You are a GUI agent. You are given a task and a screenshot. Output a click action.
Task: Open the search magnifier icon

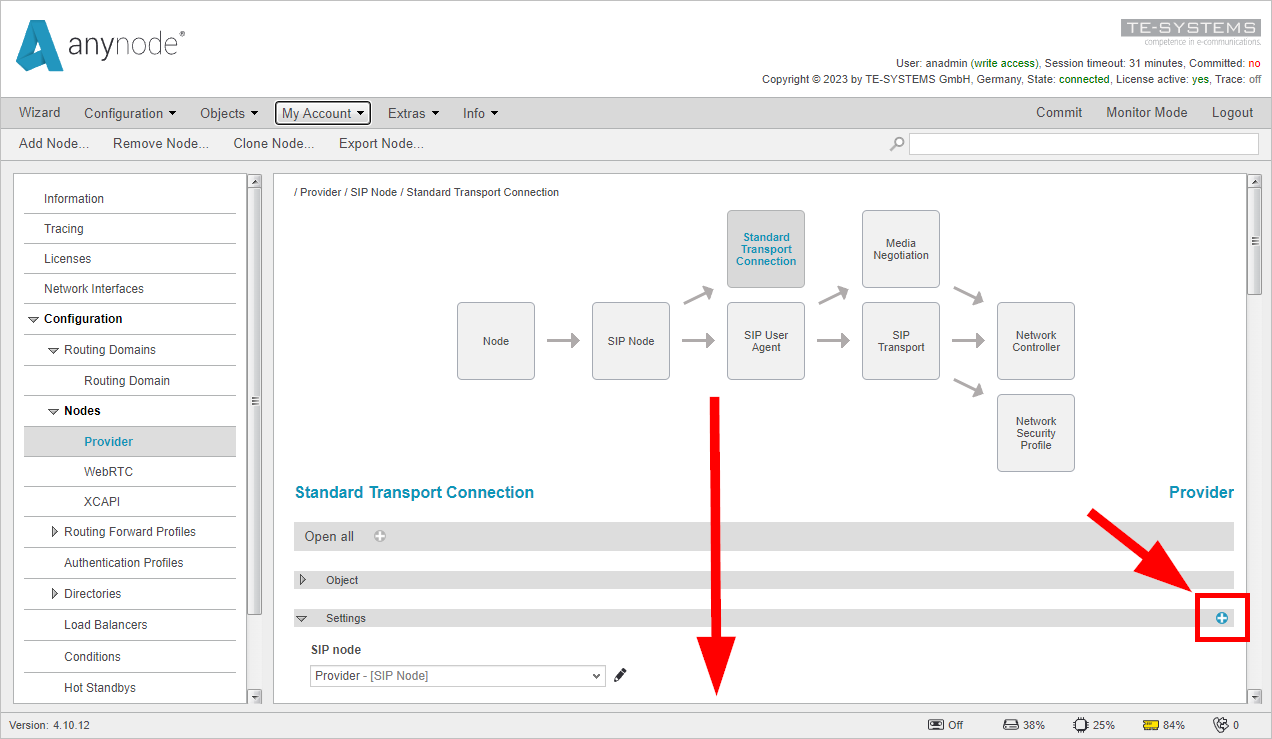[896, 143]
